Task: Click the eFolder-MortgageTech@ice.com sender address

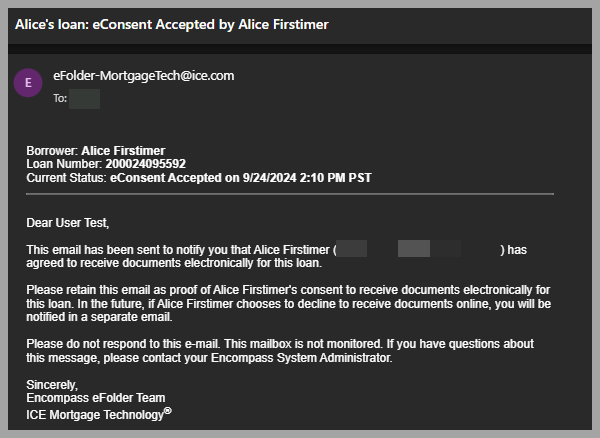Action: pos(143,75)
